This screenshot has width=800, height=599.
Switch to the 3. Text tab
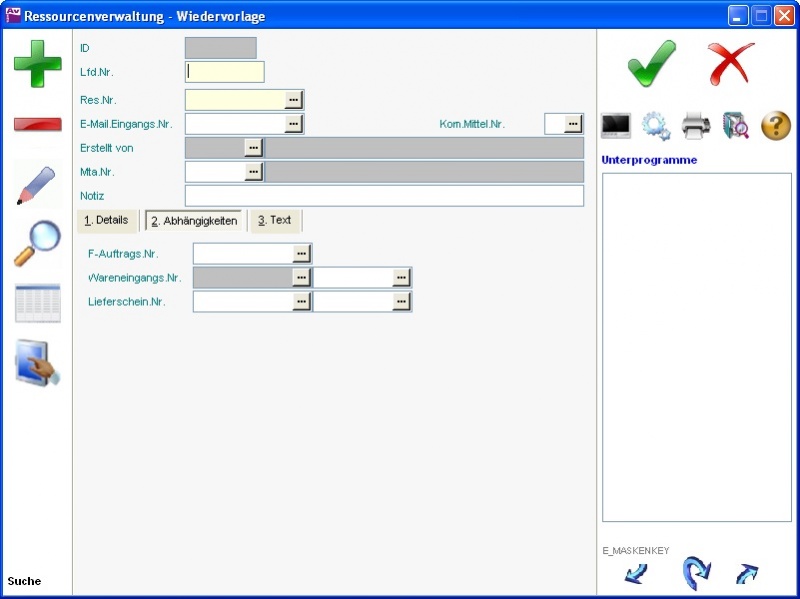(x=274, y=220)
